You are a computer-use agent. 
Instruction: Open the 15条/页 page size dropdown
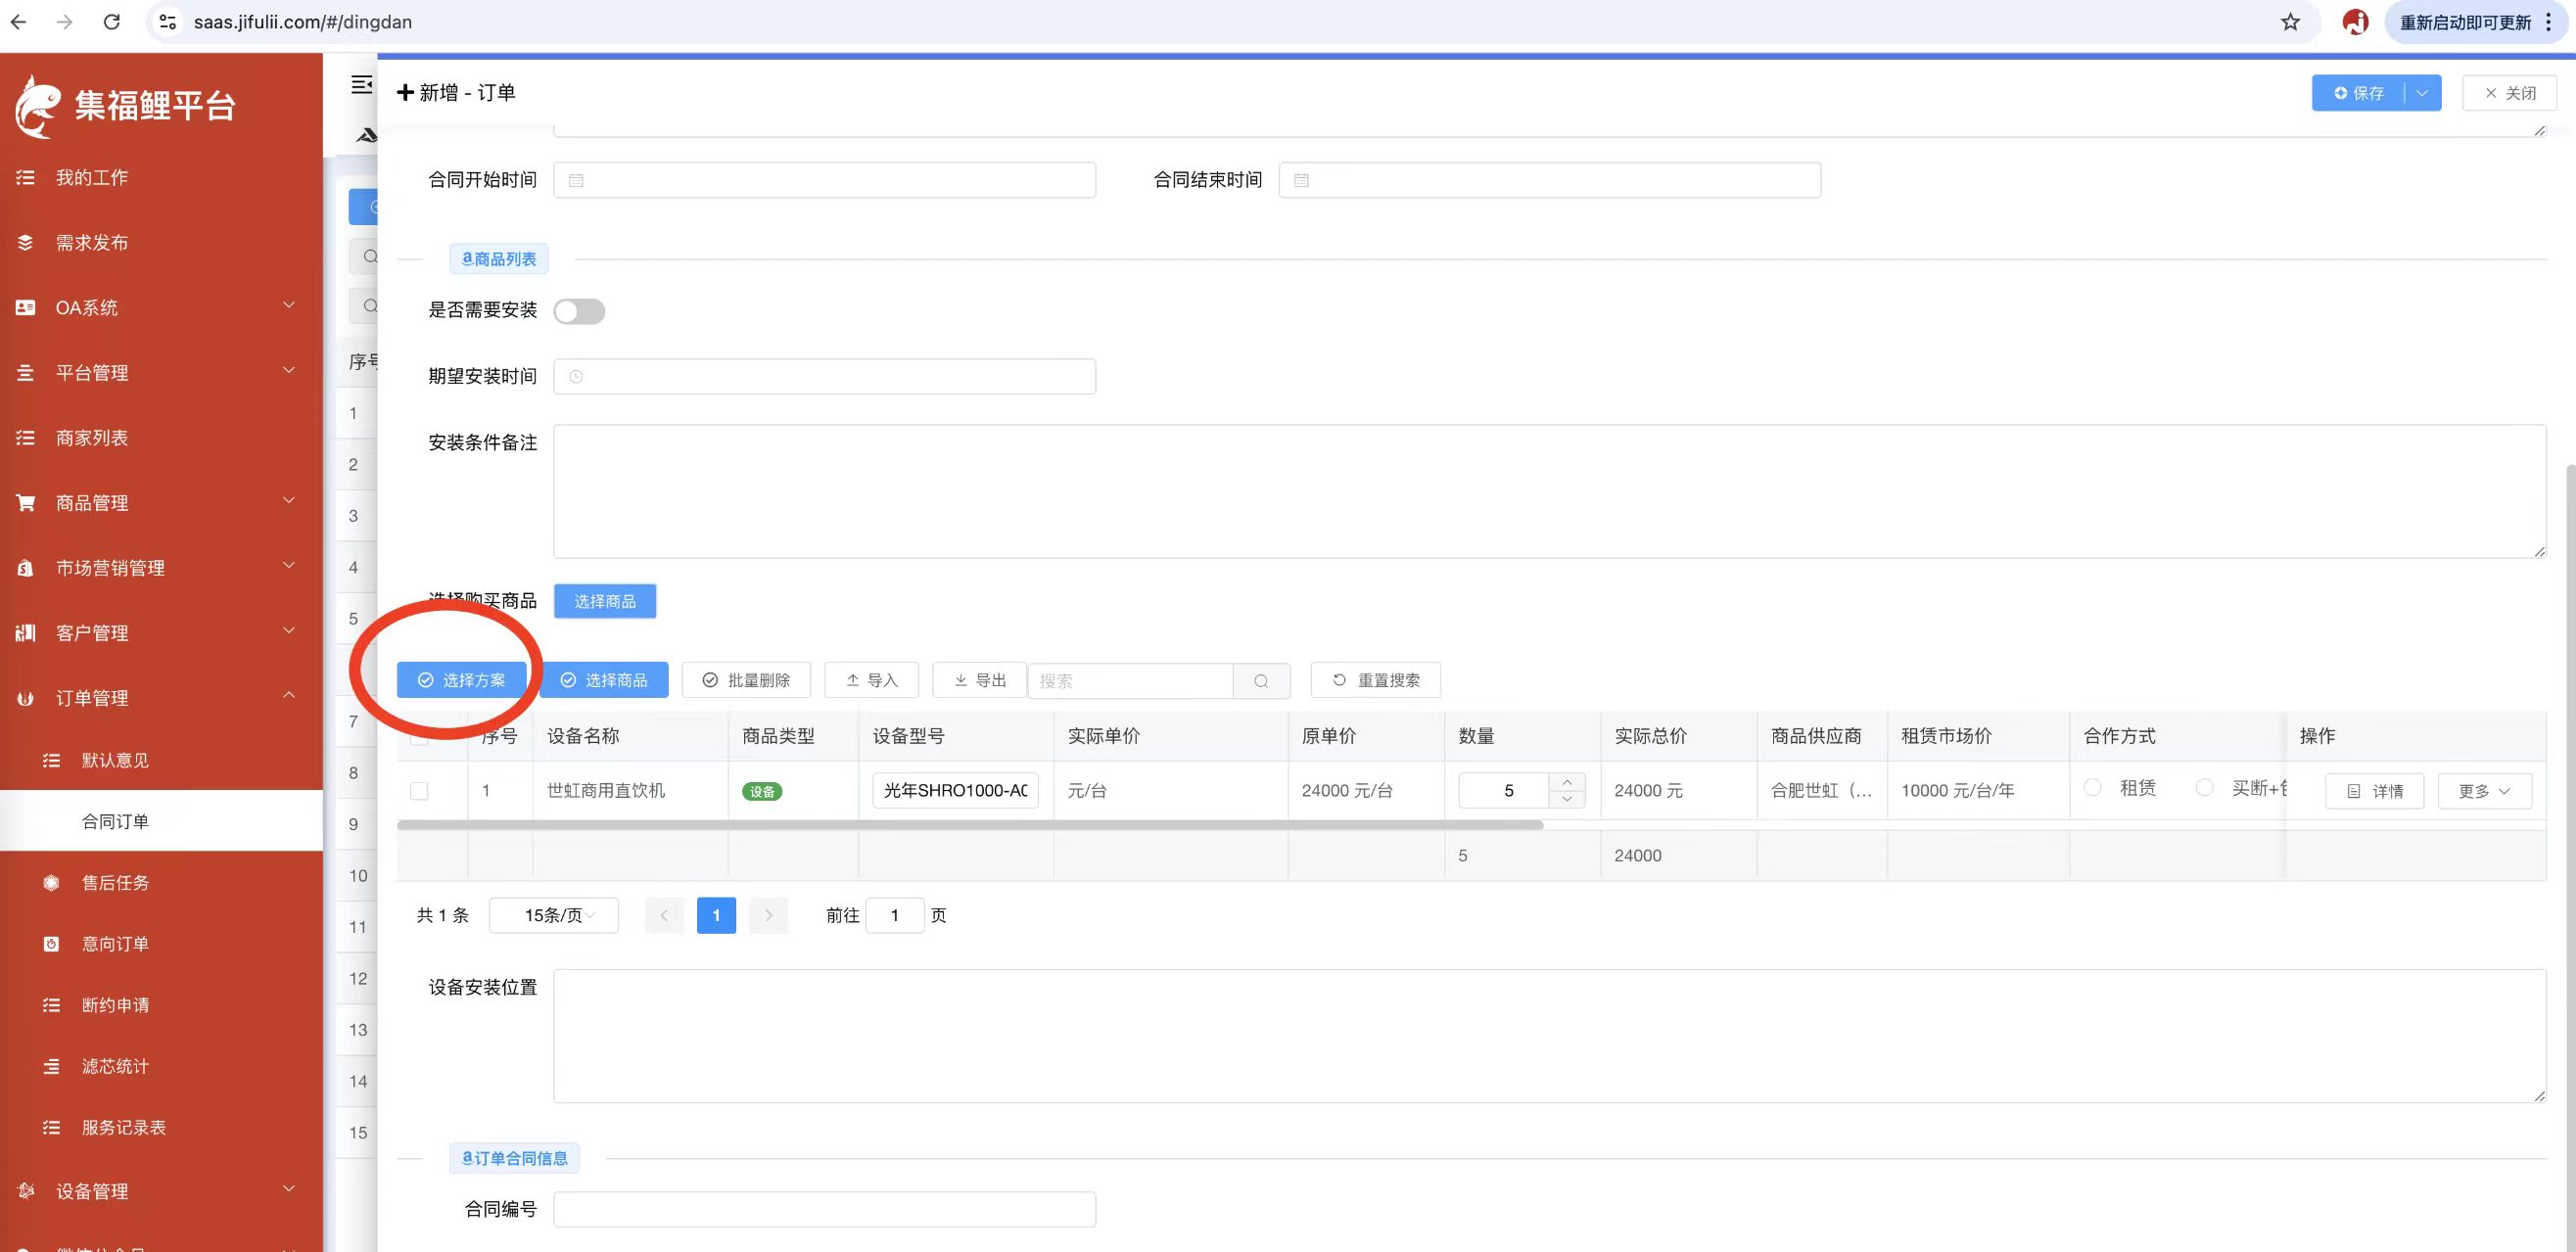(x=554, y=915)
